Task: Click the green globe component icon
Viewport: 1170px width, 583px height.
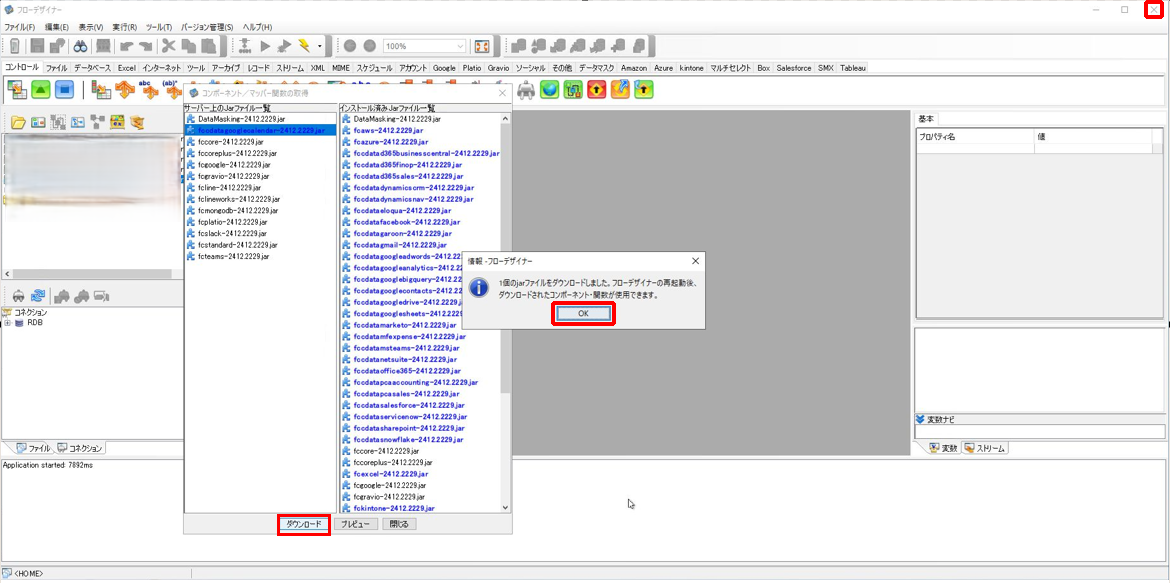Action: tap(549, 90)
